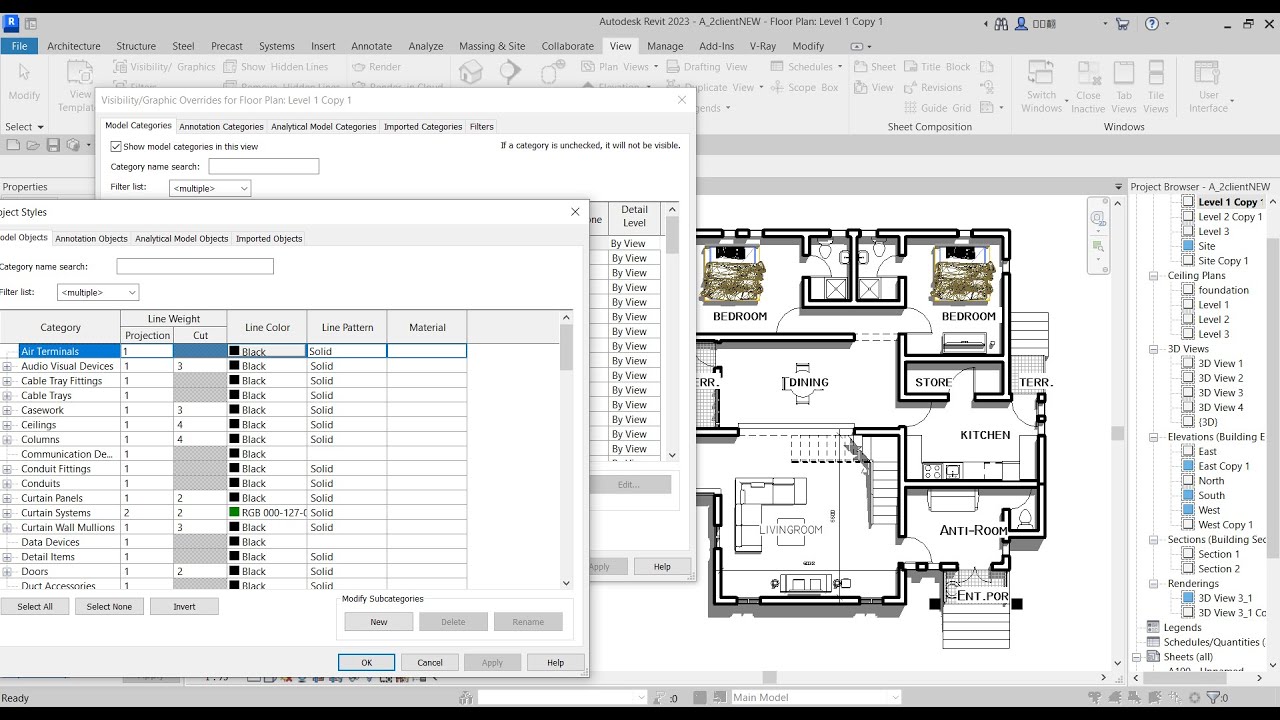Open 3D View 1 in Project Browser
The width and height of the screenshot is (1280, 720).
pos(1221,363)
